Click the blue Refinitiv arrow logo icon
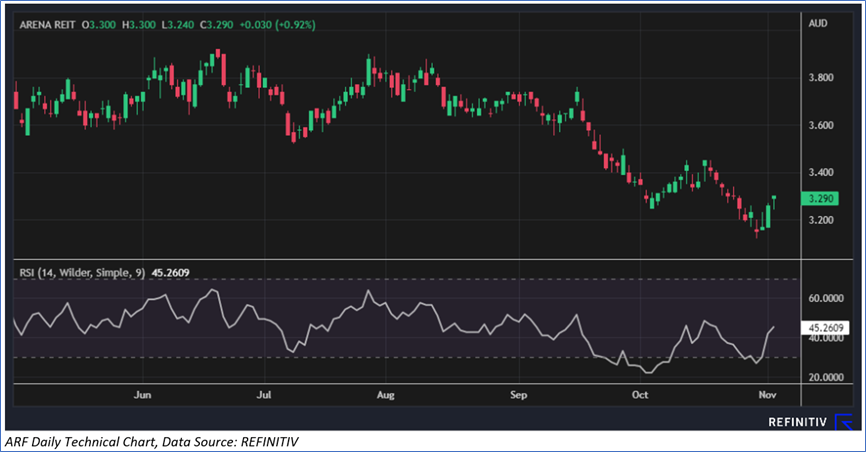Viewport: 866px width, 452px height. [x=844, y=422]
